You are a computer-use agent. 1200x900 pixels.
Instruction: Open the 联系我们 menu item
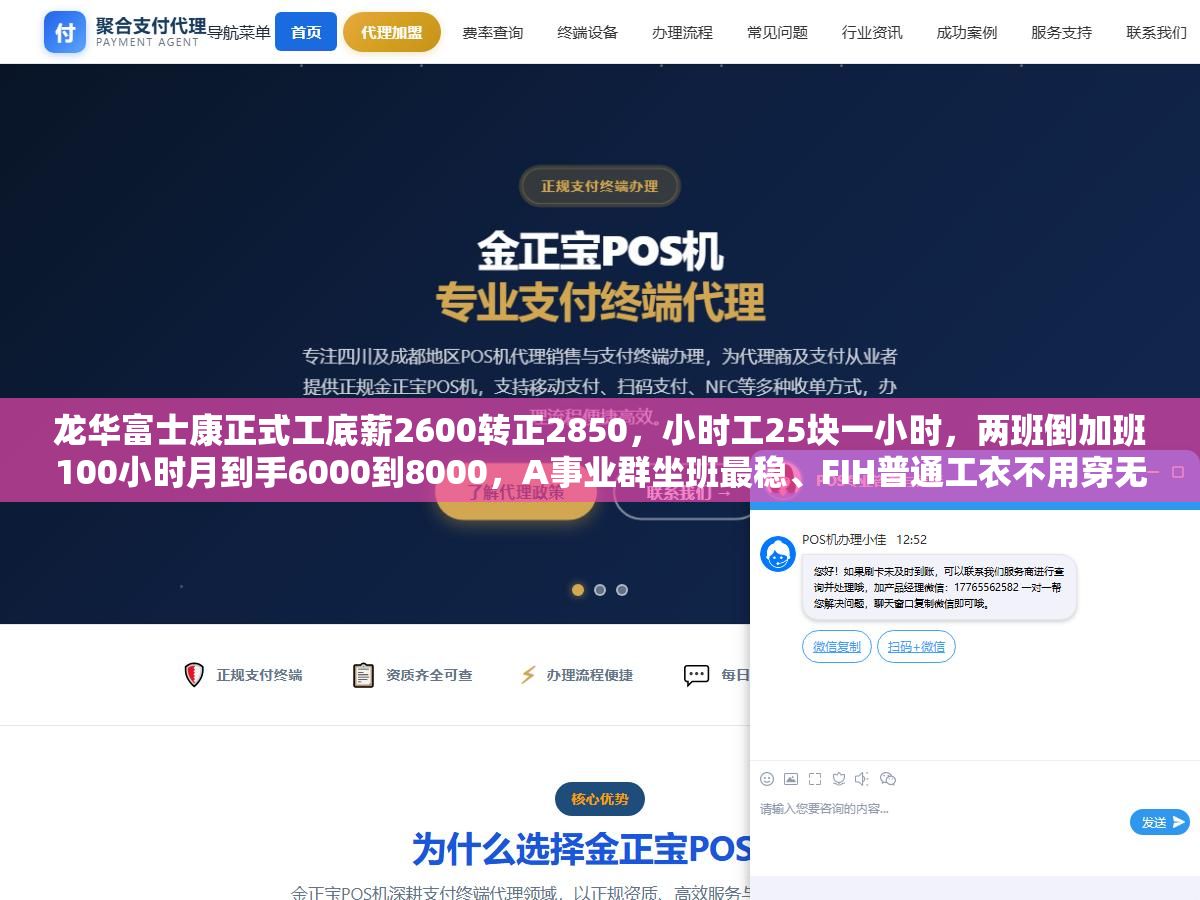pos(1157,32)
